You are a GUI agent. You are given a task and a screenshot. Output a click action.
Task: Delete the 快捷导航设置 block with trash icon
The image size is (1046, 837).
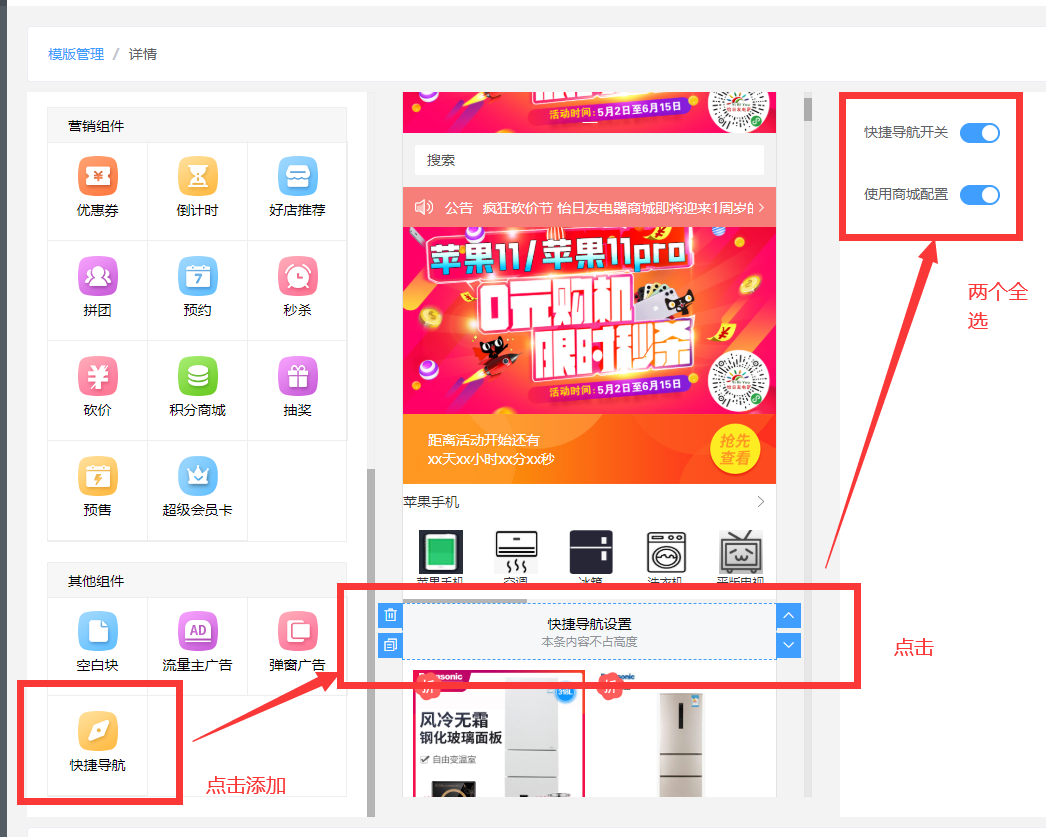click(x=390, y=616)
